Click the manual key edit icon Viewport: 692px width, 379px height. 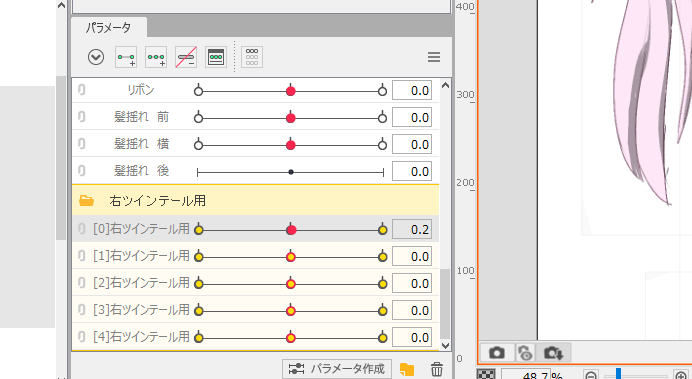(216, 57)
